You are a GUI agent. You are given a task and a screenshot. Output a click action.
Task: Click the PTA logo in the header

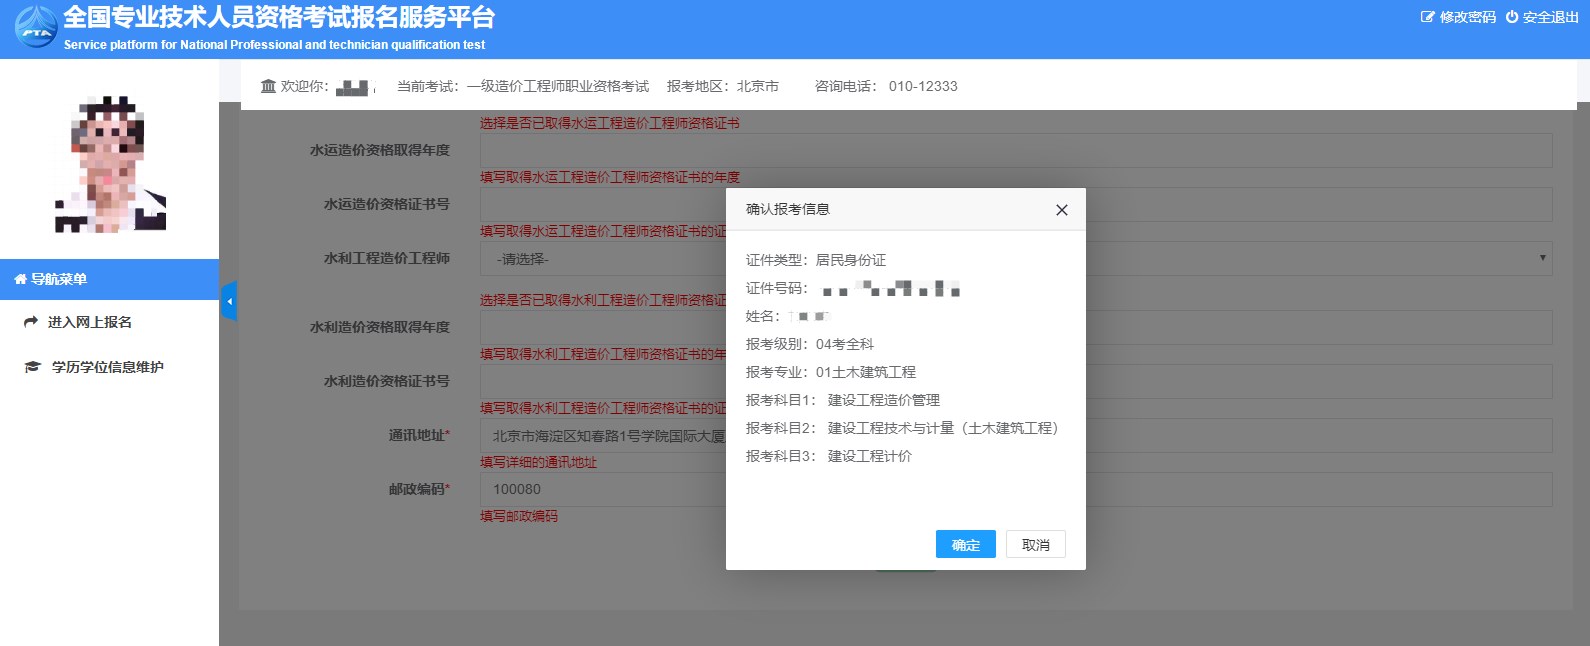coord(36,27)
